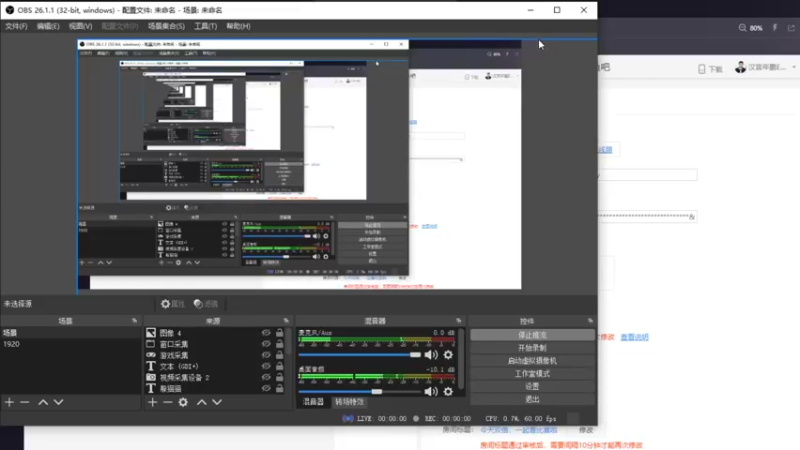Open user account dropdown arrow in browser
This screenshot has height=450, width=800.
pos(794,67)
